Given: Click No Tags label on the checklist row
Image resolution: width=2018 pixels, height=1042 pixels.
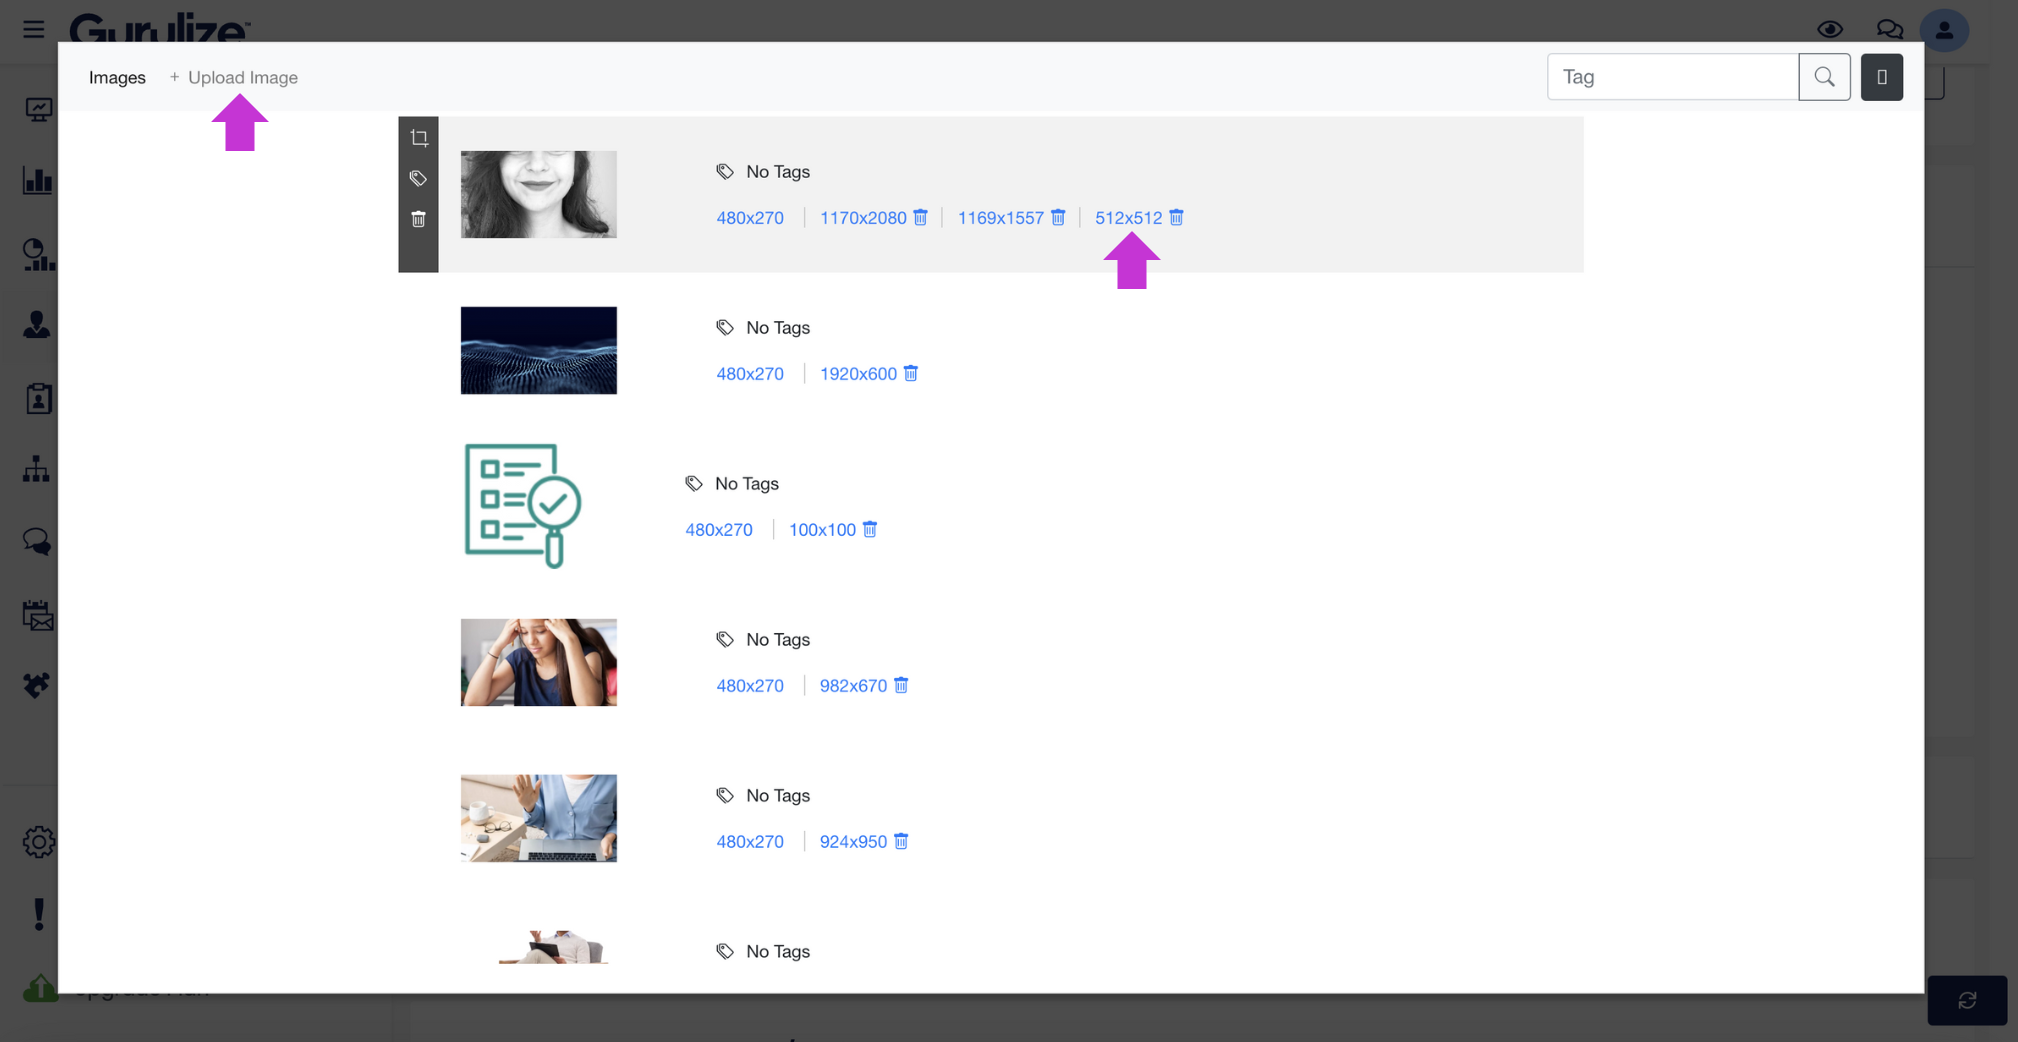Looking at the screenshot, I should pos(747,483).
